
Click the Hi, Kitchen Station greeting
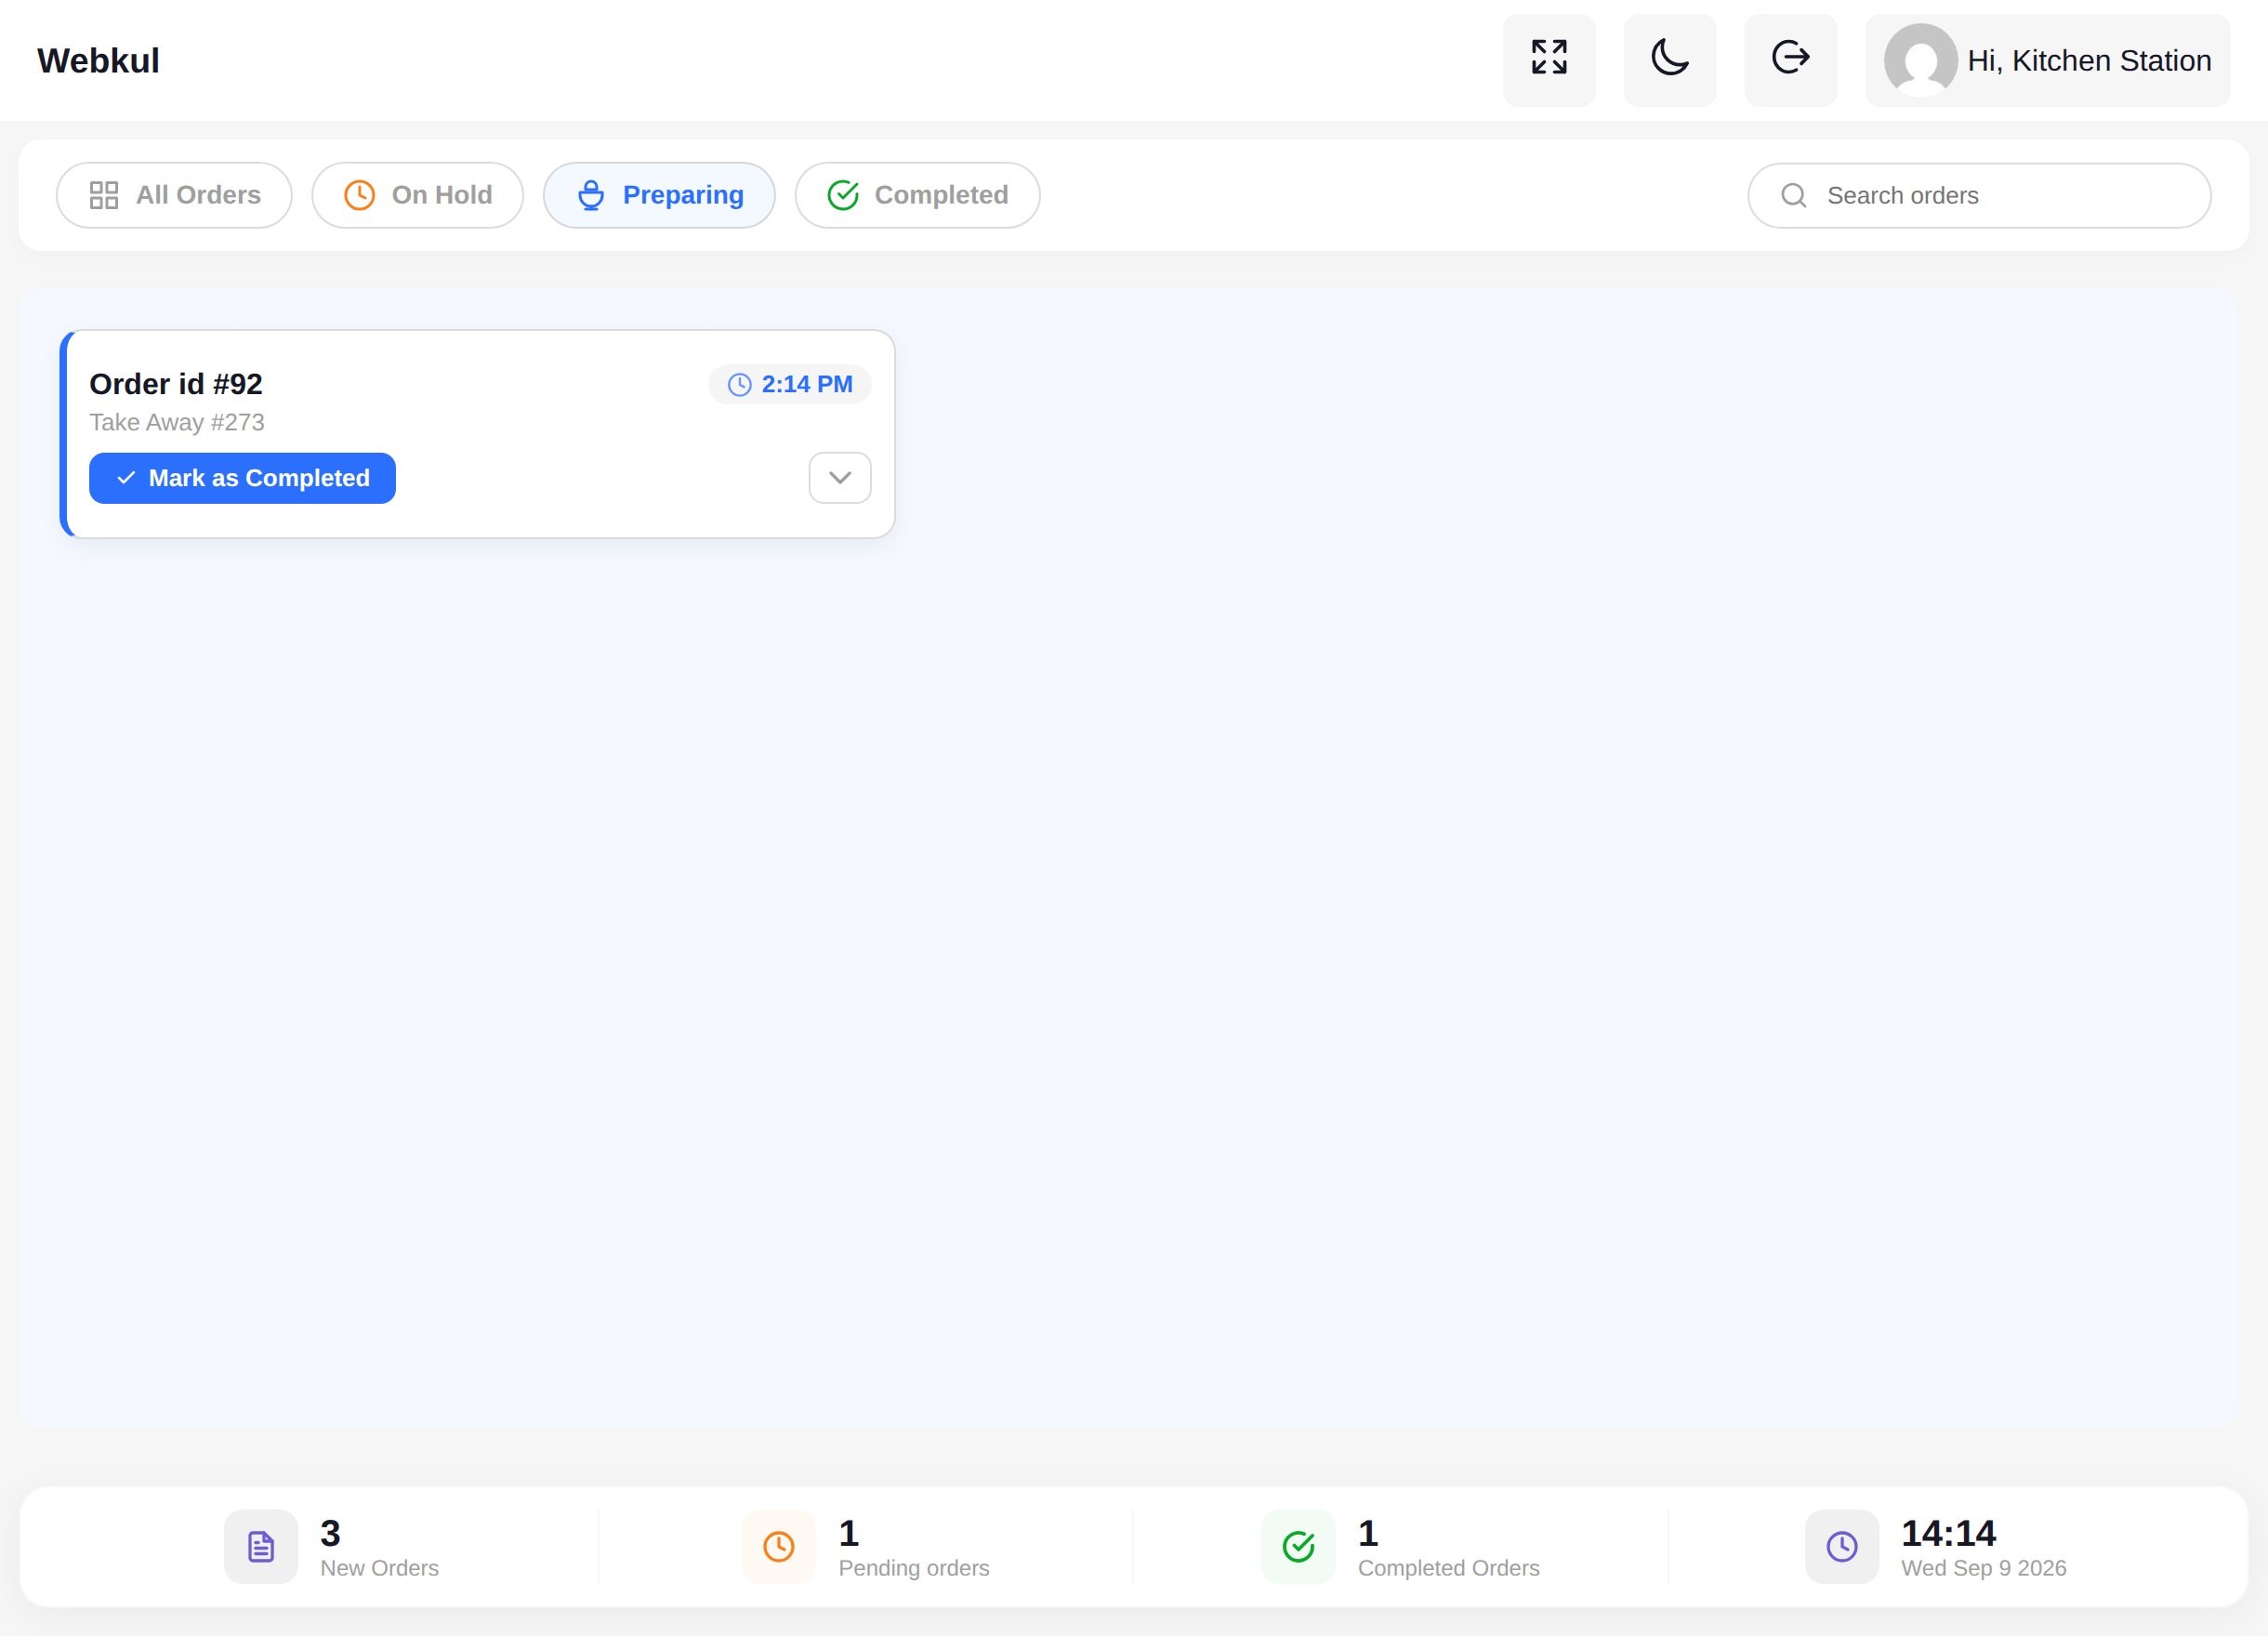2089,61
